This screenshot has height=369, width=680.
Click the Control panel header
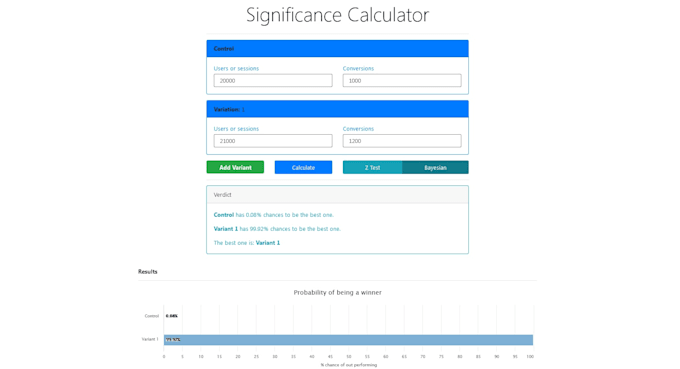[337, 49]
